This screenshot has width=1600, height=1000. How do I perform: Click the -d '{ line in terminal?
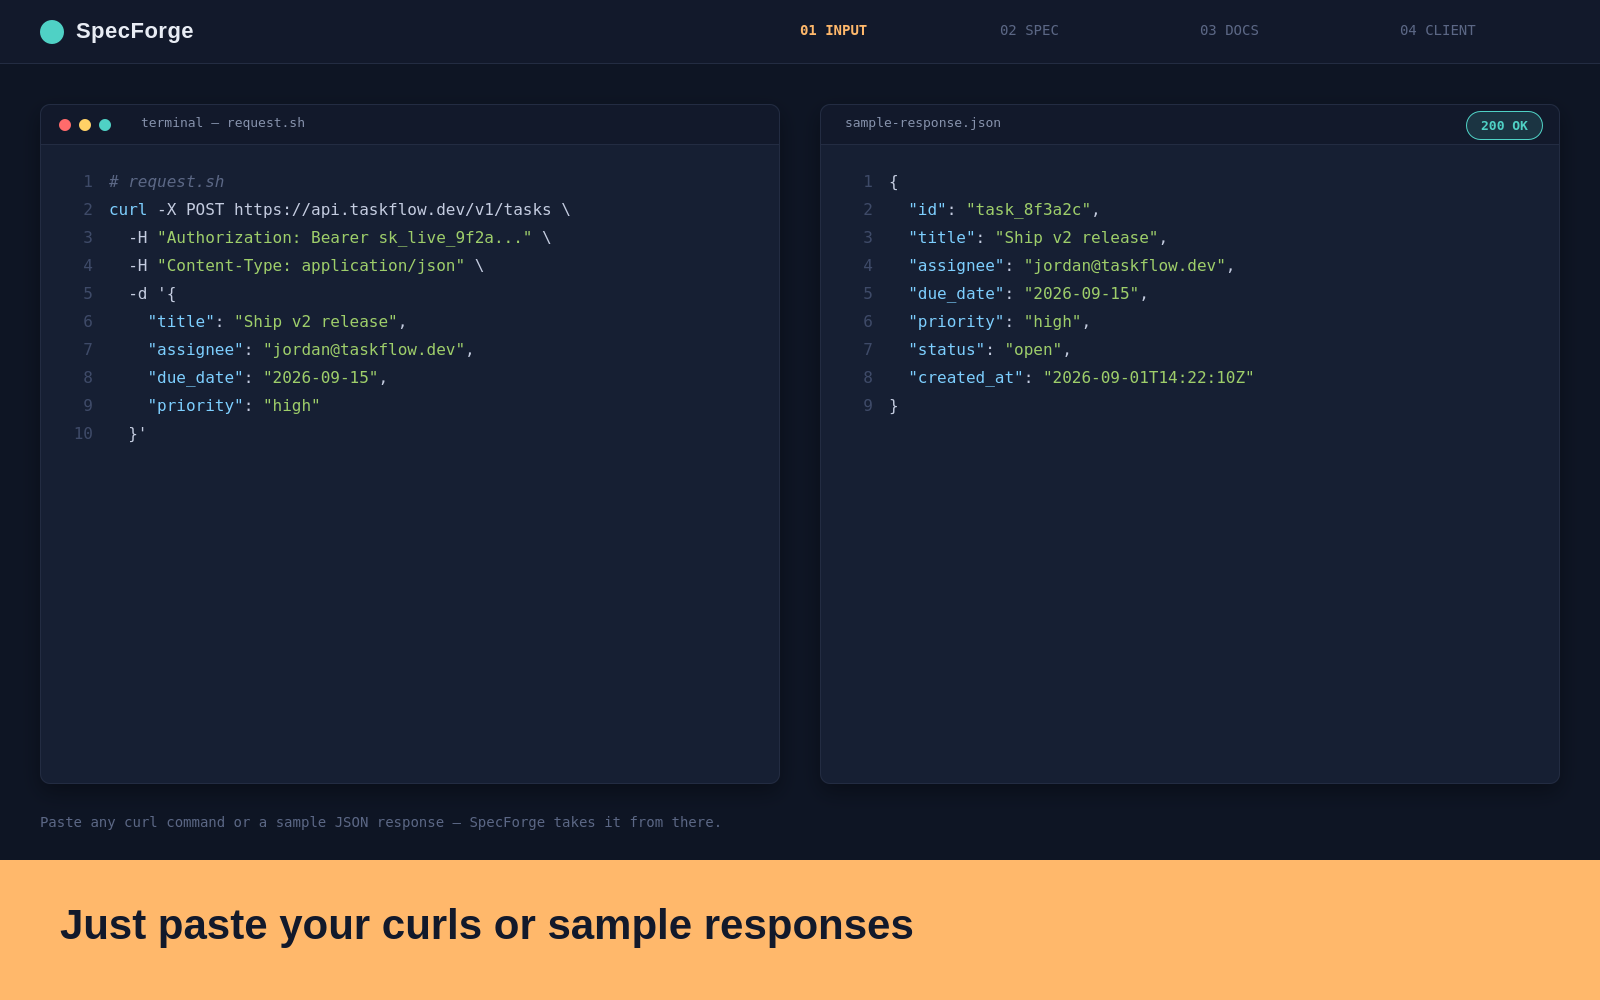[x=152, y=294]
